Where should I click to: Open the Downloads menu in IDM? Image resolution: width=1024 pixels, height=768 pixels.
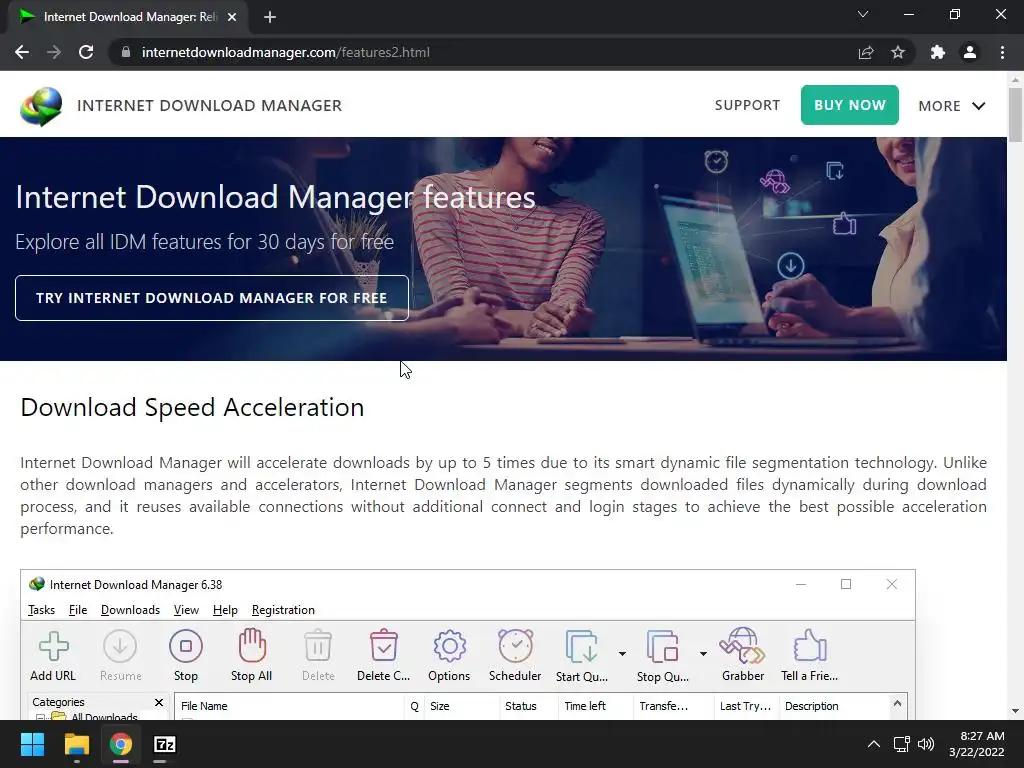click(x=130, y=610)
